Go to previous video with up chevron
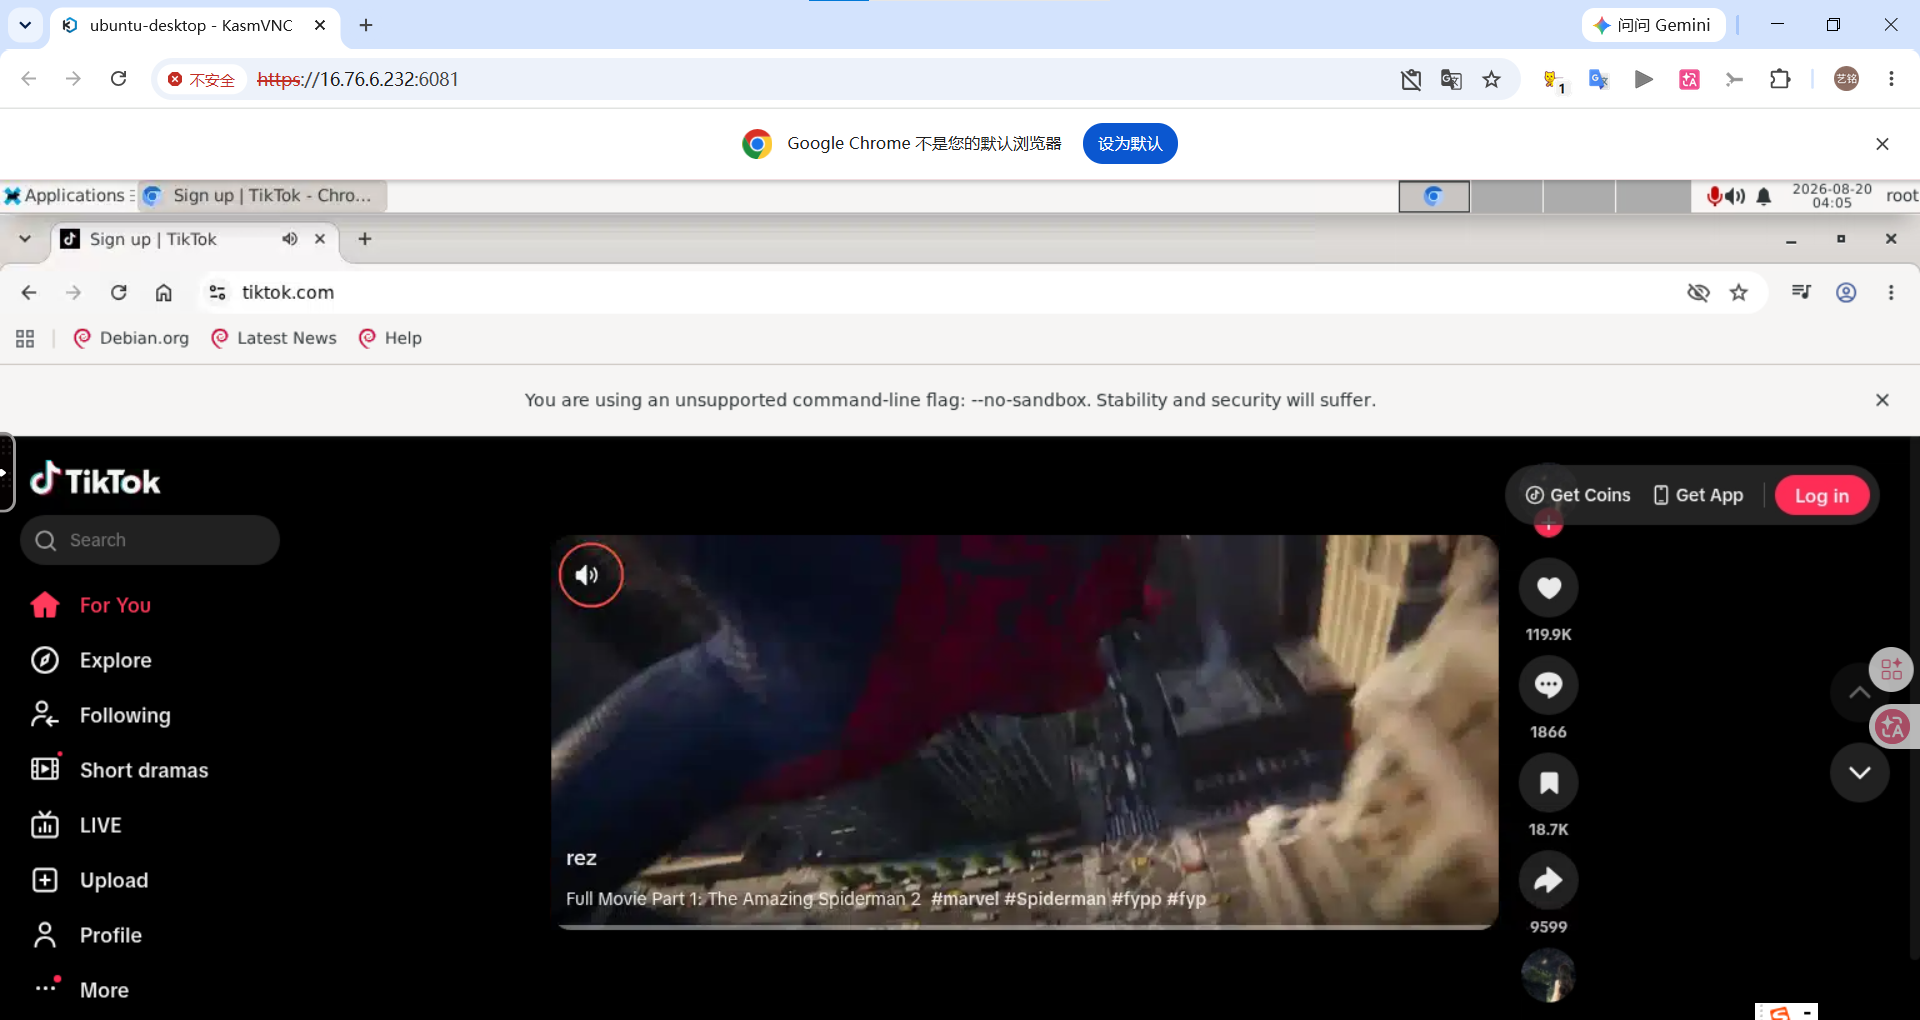Viewport: 1920px width, 1020px height. pos(1858,692)
